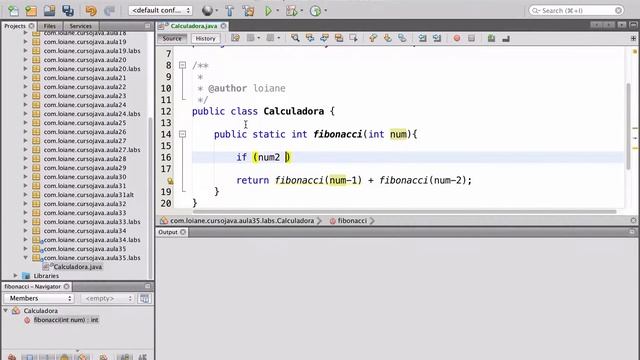Expand the com.loiane.cursojava.aula24.labs package
Viewport: 640px width, 360px height.
point(26,113)
